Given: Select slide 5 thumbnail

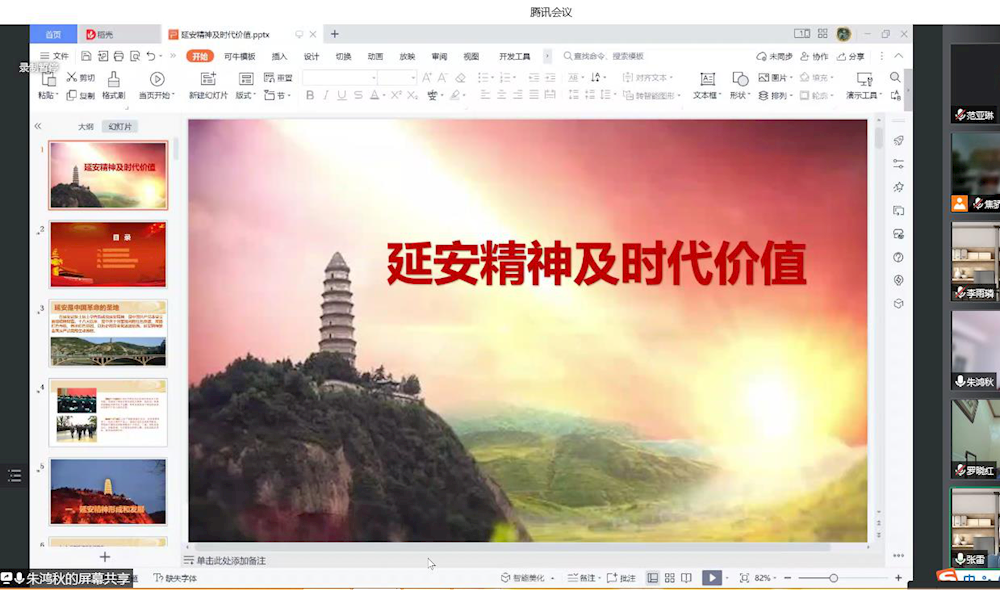Looking at the screenshot, I should 108,491.
